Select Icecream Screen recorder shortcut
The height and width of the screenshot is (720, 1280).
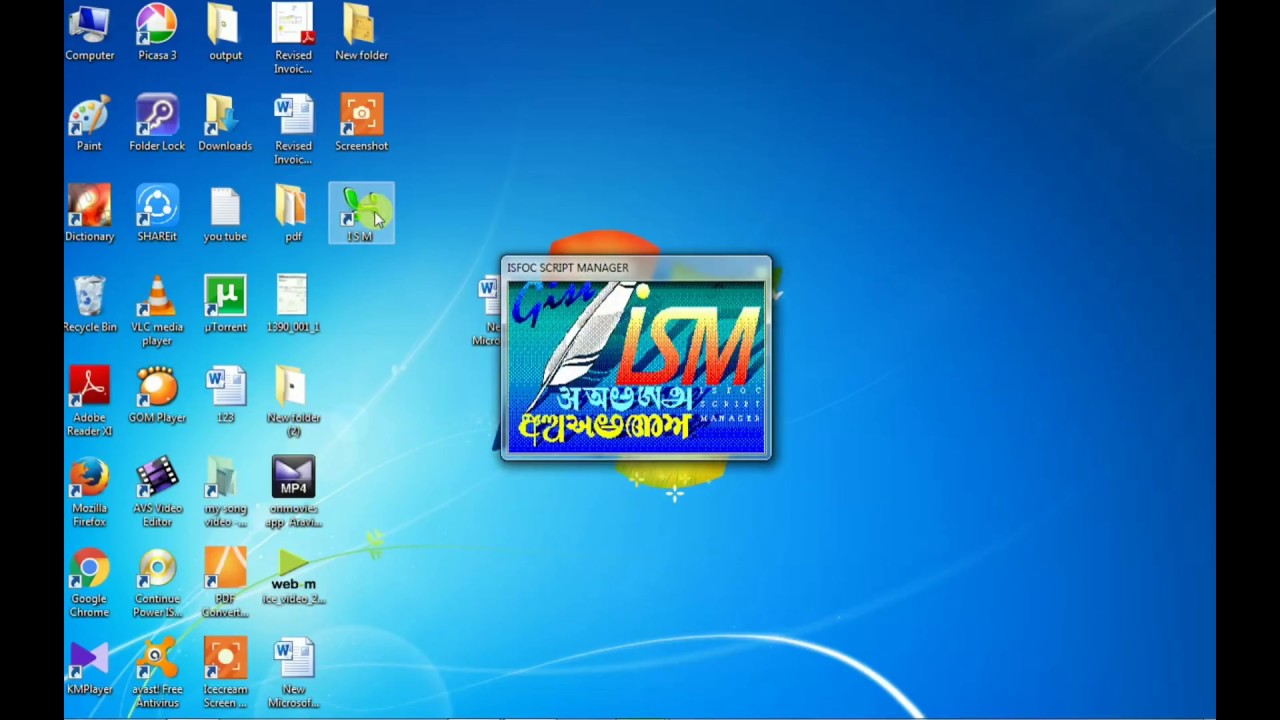225,674
